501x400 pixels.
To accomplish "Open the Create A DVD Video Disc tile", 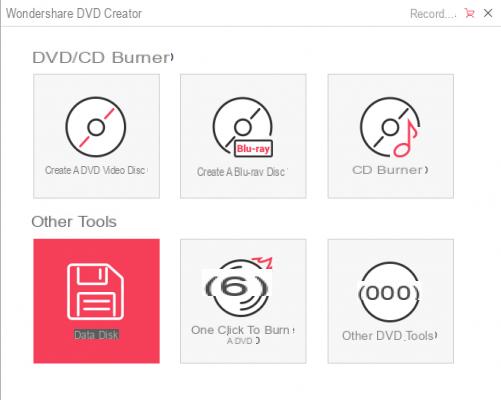I will point(96,136).
